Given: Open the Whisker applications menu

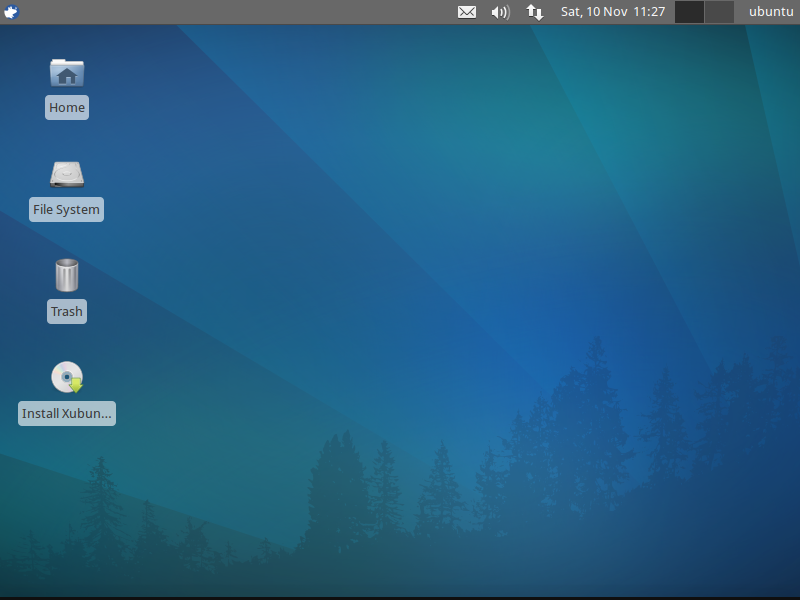Looking at the screenshot, I should tap(12, 12).
